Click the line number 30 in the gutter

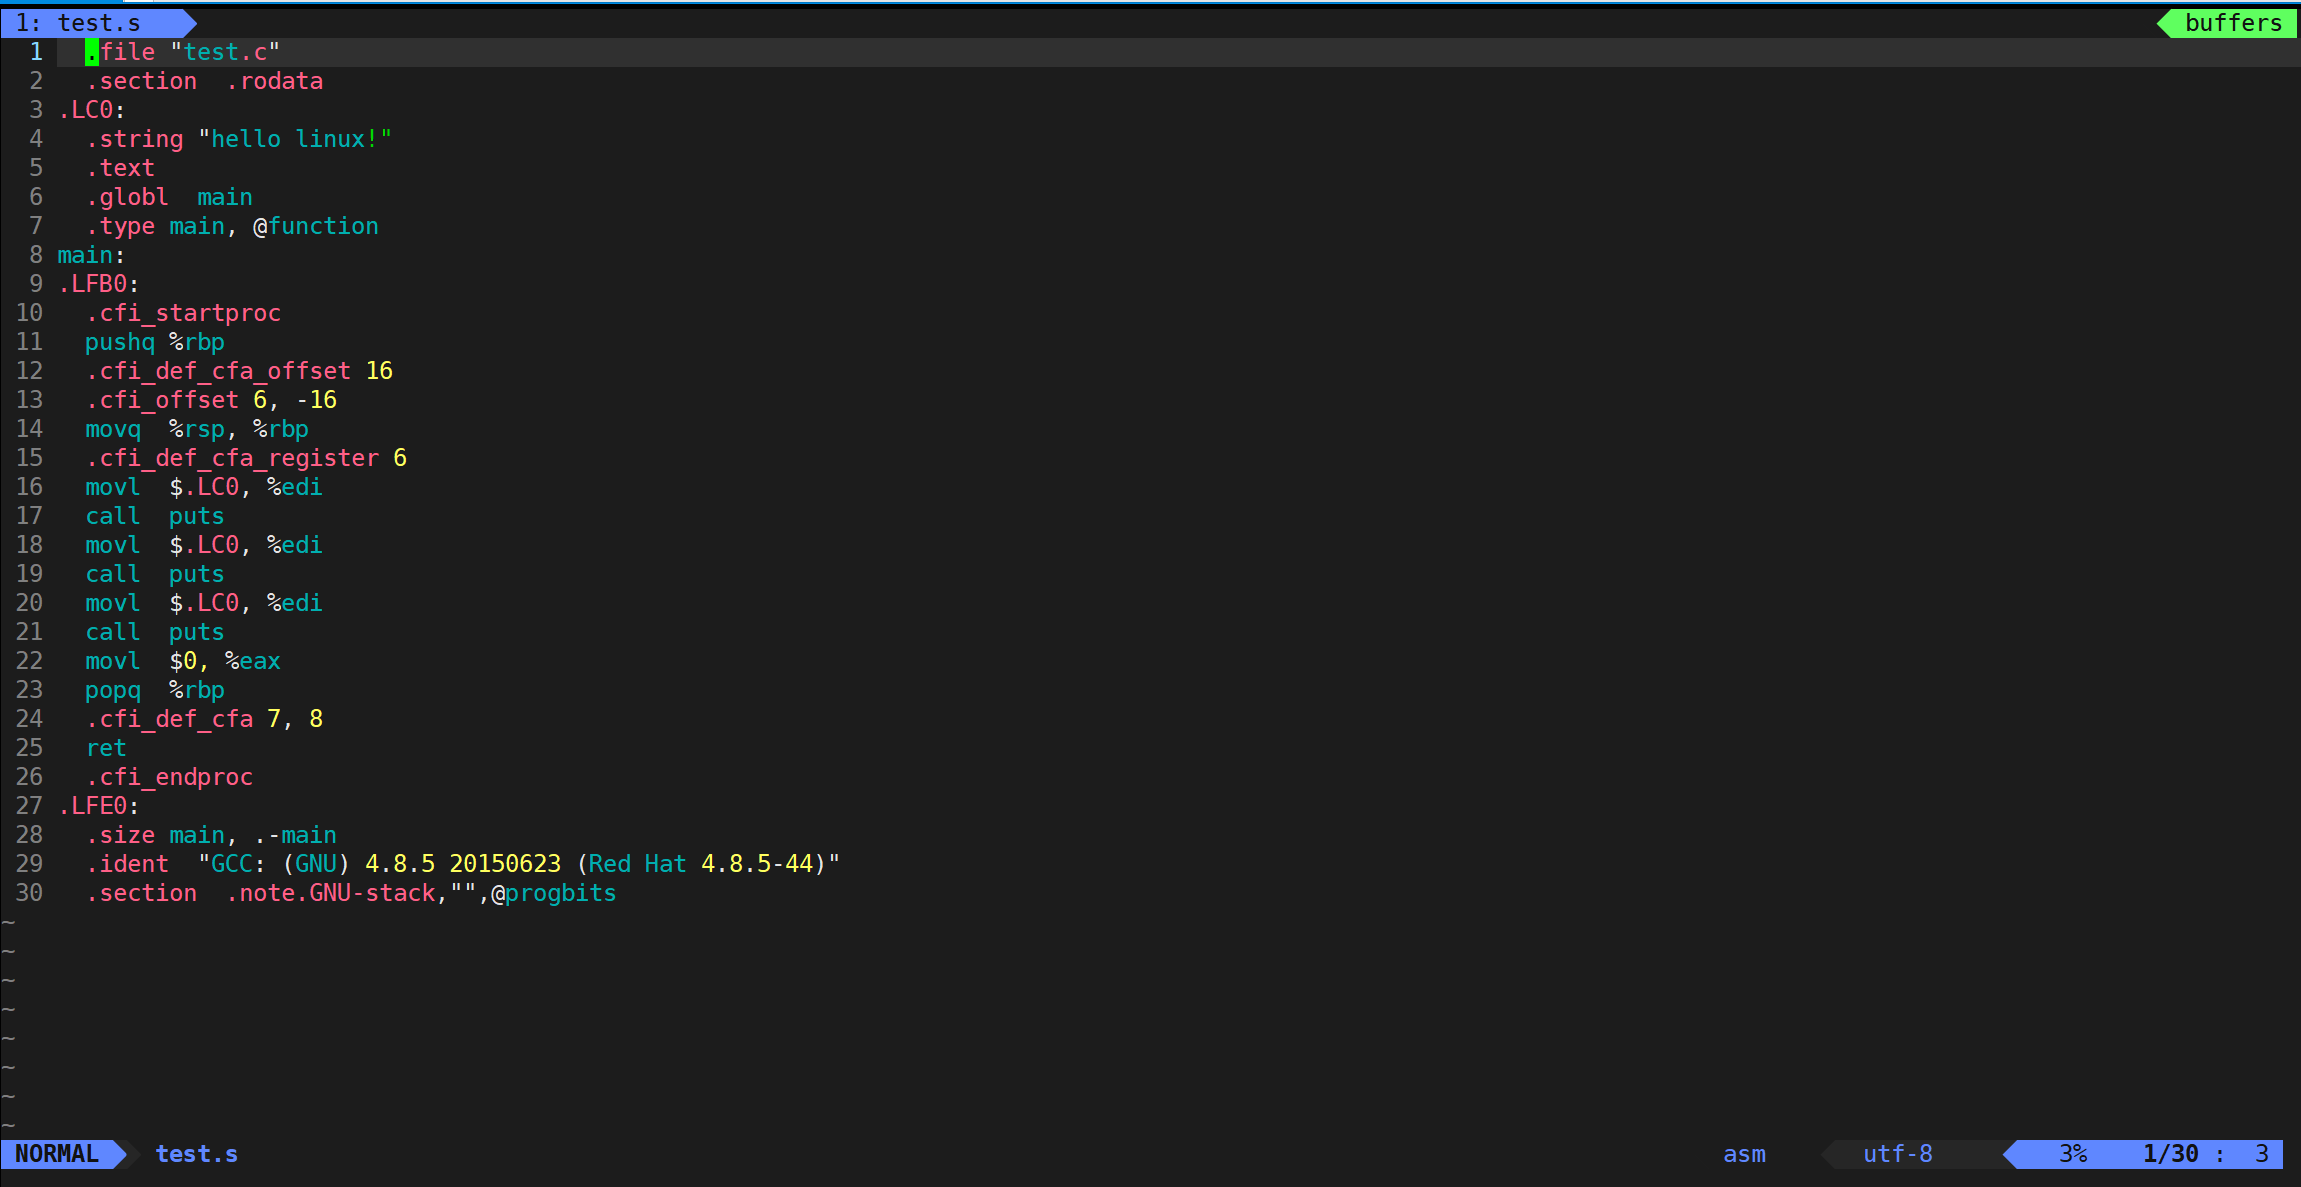[29, 893]
